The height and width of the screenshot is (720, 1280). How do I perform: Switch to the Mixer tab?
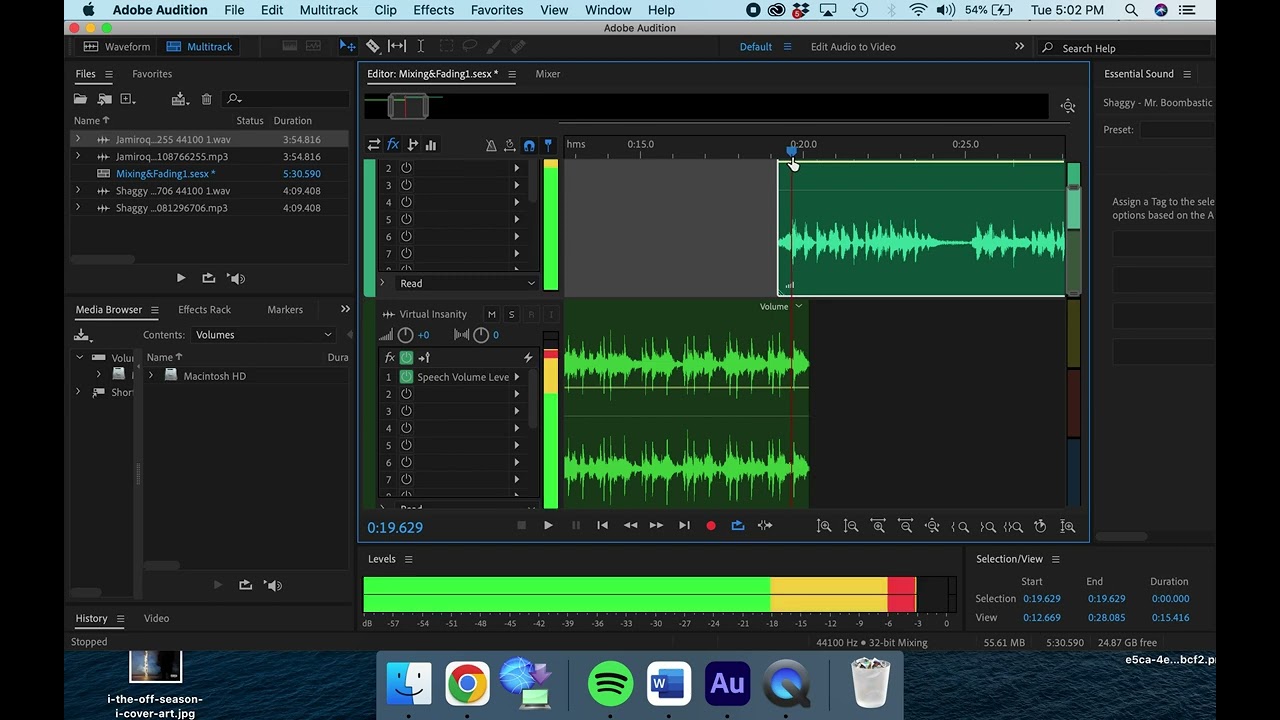pyautogui.click(x=547, y=74)
